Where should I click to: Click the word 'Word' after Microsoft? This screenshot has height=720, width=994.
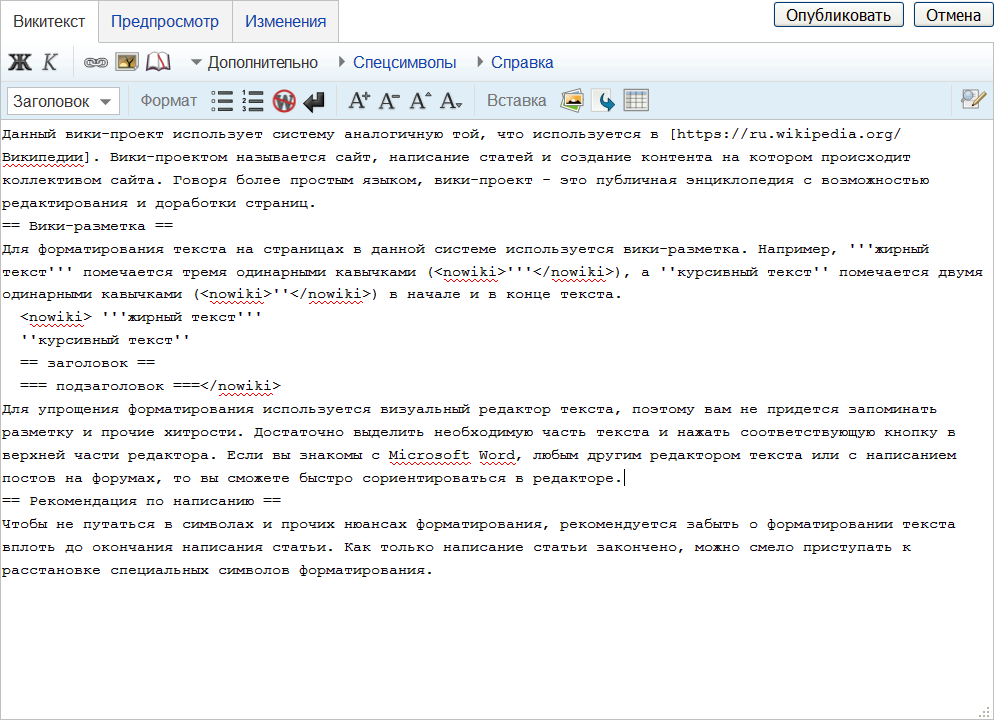[x=497, y=456]
